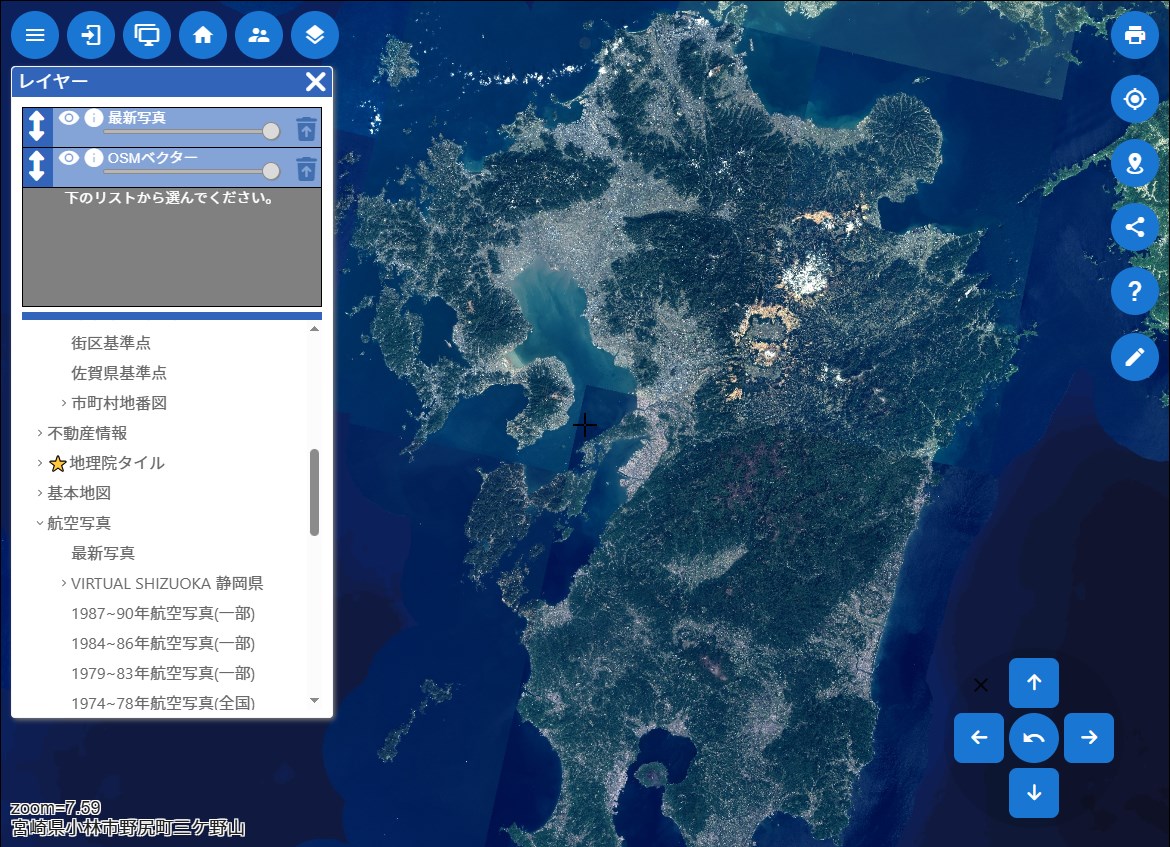Hide the OSMベクター layer using eye icon
The image size is (1170, 847).
point(69,158)
